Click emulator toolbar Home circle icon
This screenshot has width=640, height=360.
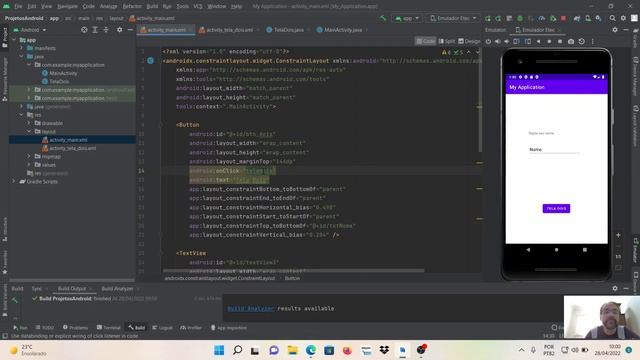[549, 41]
